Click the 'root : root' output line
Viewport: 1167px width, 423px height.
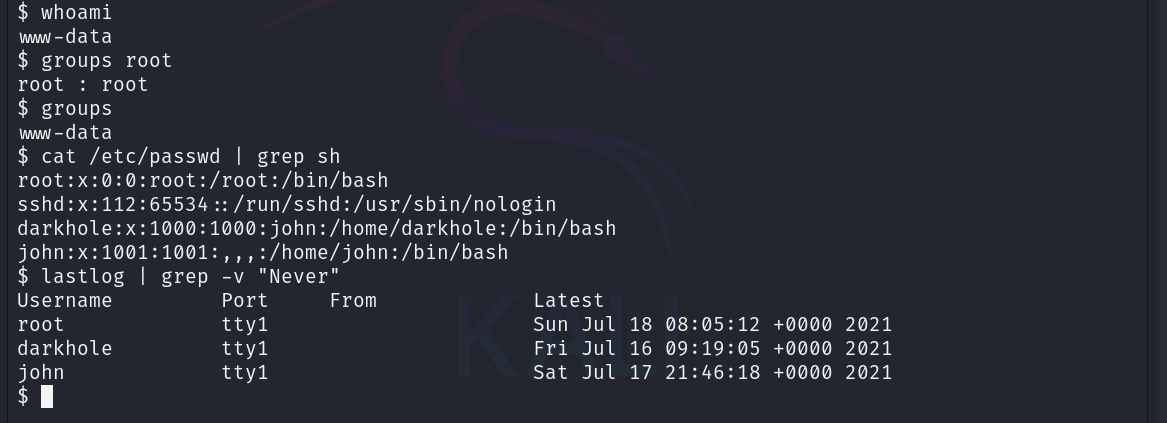tap(83, 85)
